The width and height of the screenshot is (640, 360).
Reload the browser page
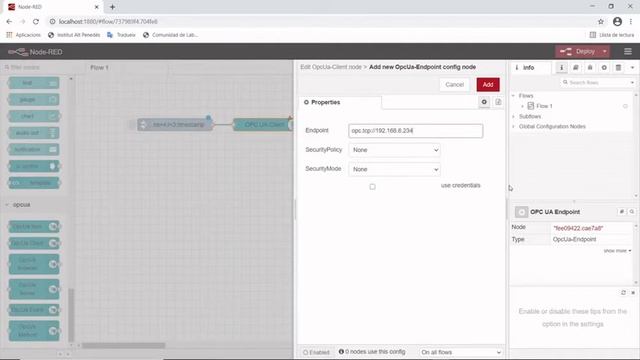coord(36,22)
